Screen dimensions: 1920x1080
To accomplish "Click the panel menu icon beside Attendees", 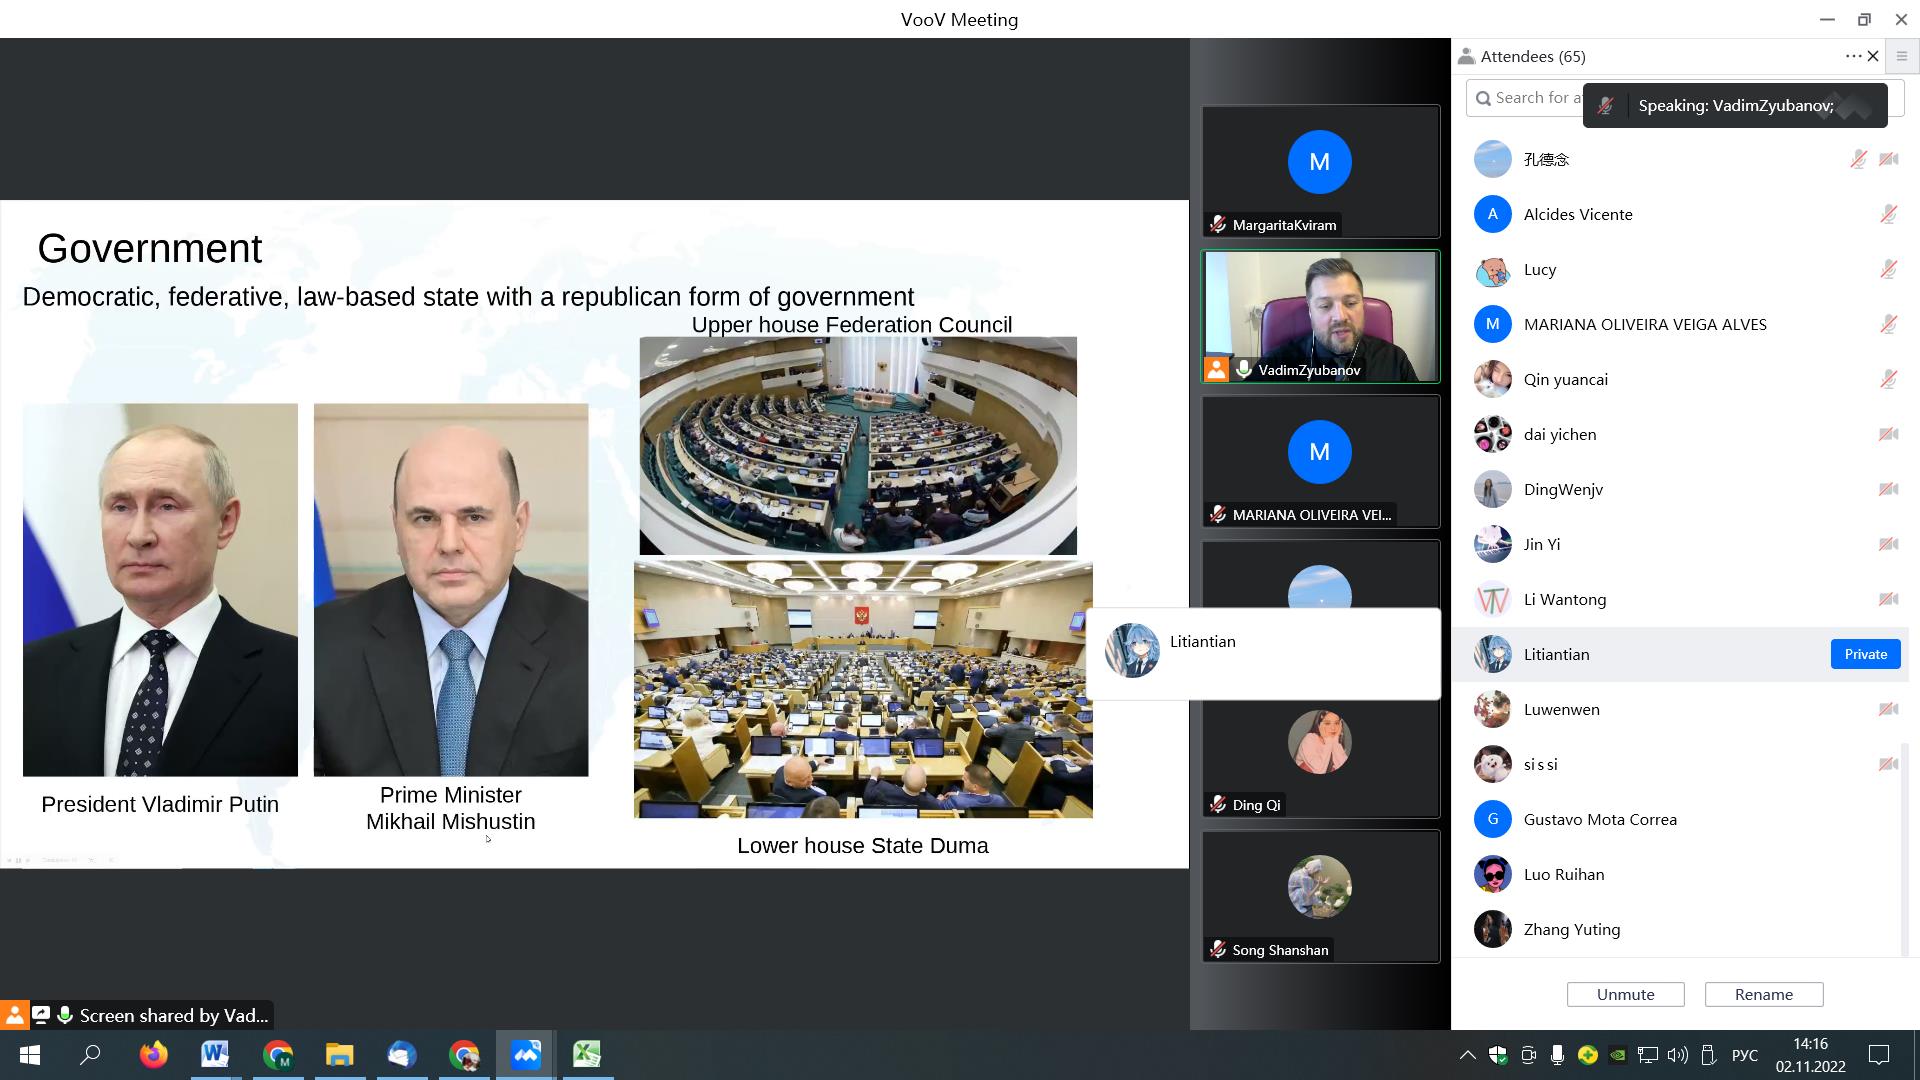I will [1902, 57].
